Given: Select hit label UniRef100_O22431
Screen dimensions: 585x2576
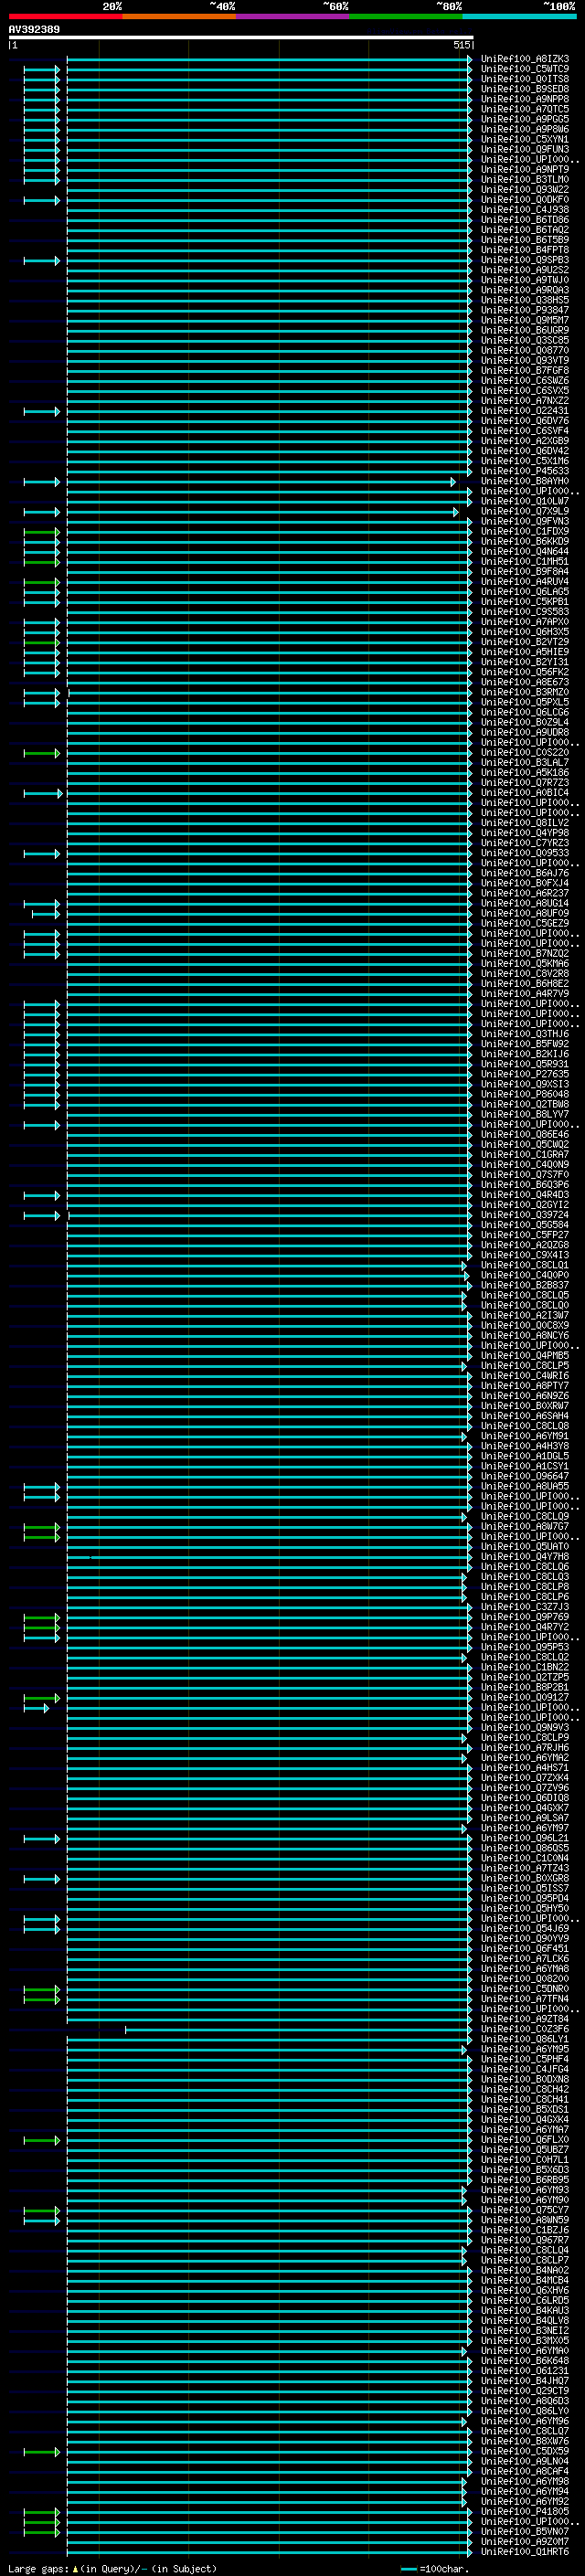Looking at the screenshot, I should (x=525, y=411).
